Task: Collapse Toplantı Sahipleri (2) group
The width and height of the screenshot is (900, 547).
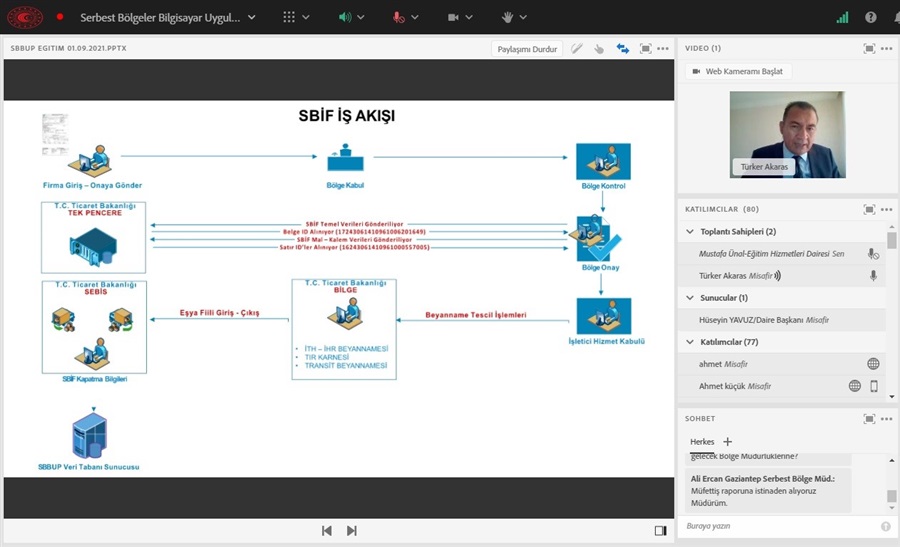Action: 690,231
